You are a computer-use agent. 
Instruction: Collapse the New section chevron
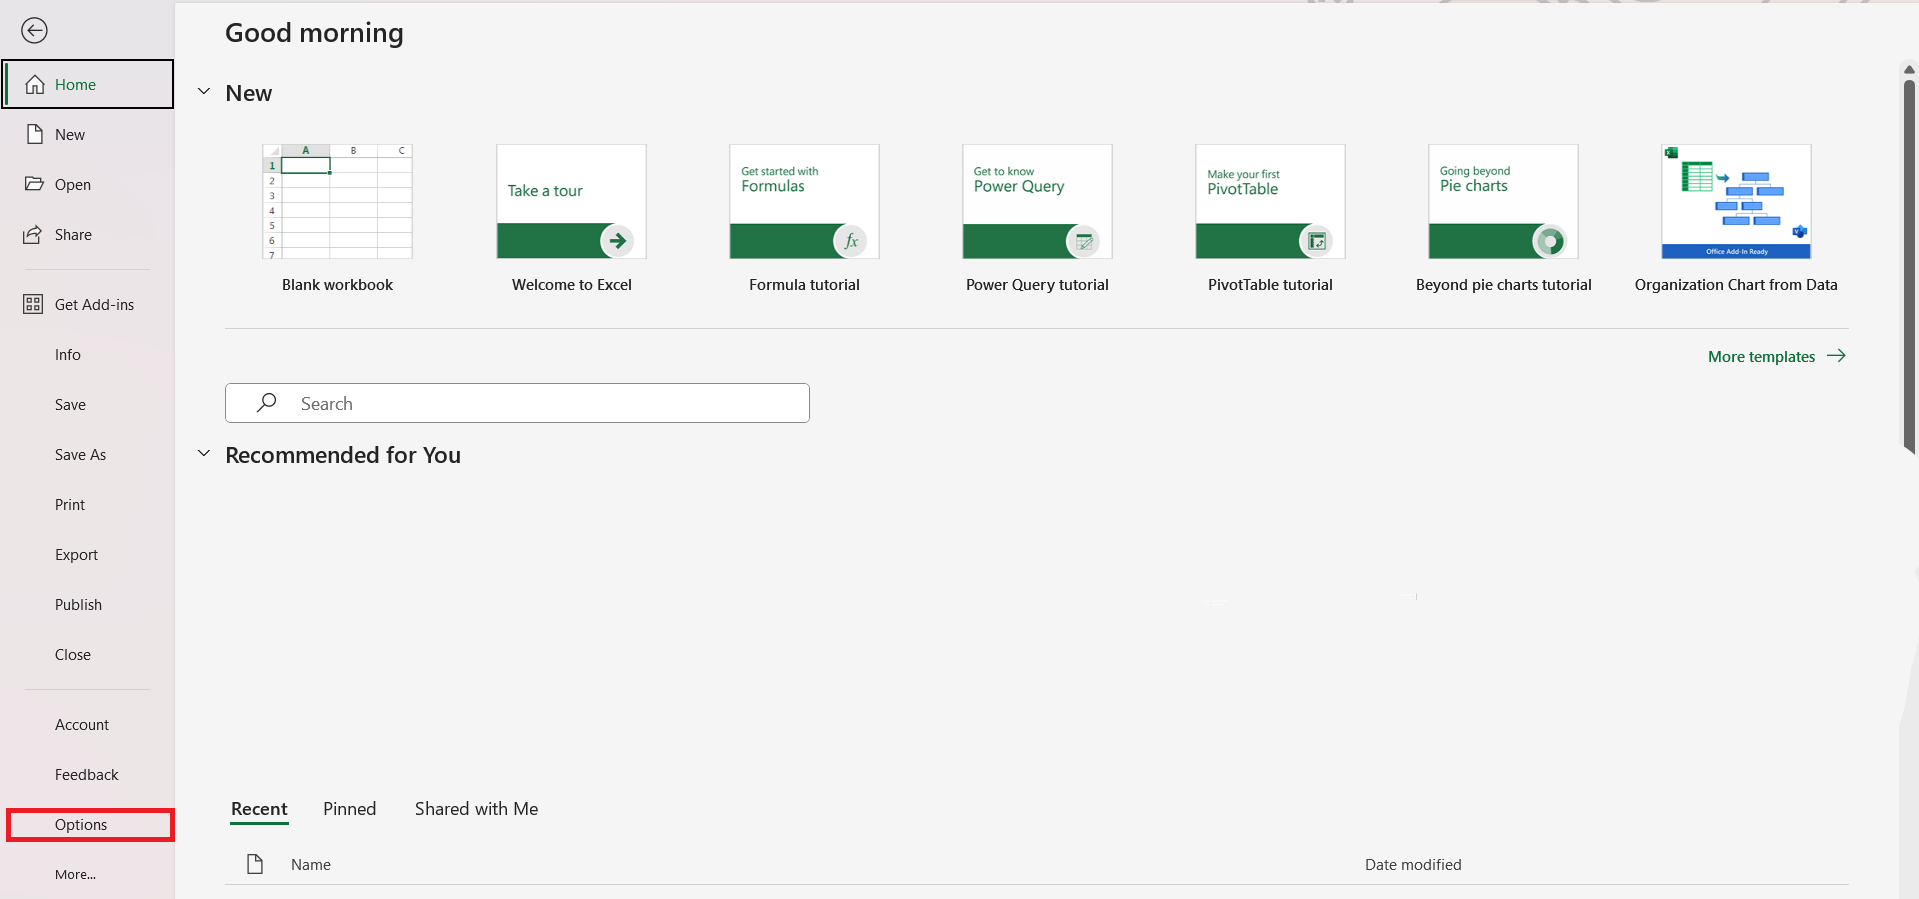tap(204, 92)
